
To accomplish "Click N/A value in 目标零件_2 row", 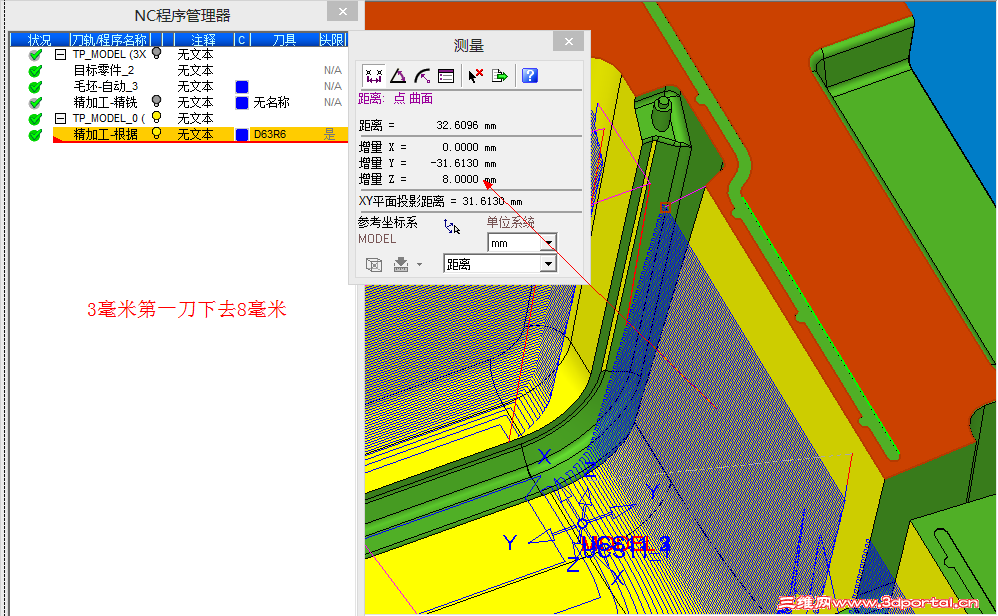I will (x=332, y=70).
